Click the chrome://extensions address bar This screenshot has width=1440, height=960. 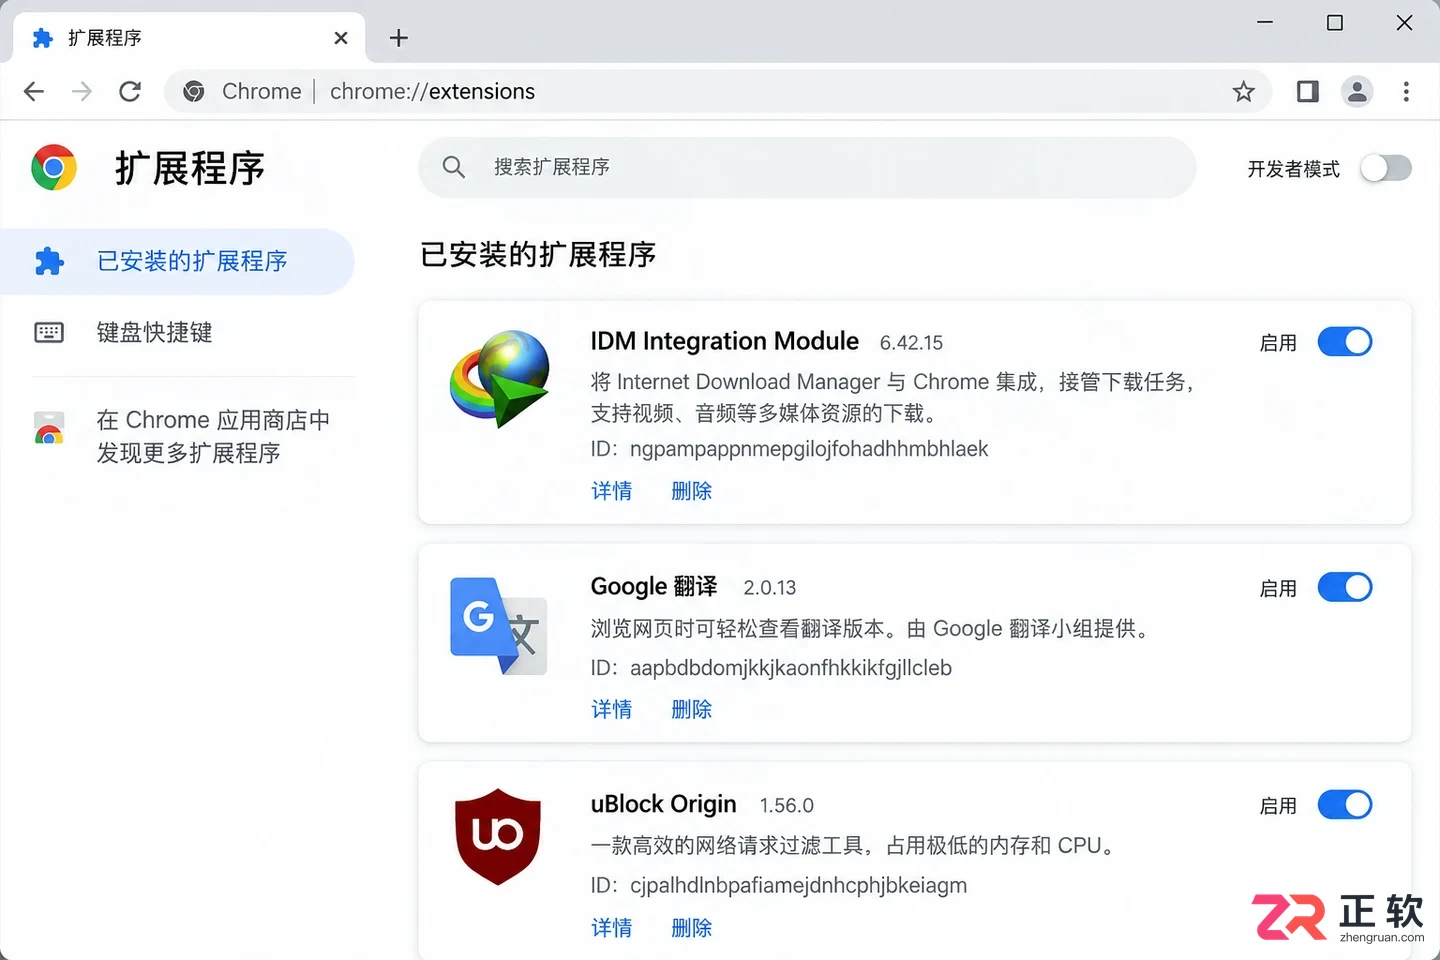pyautogui.click(x=718, y=92)
